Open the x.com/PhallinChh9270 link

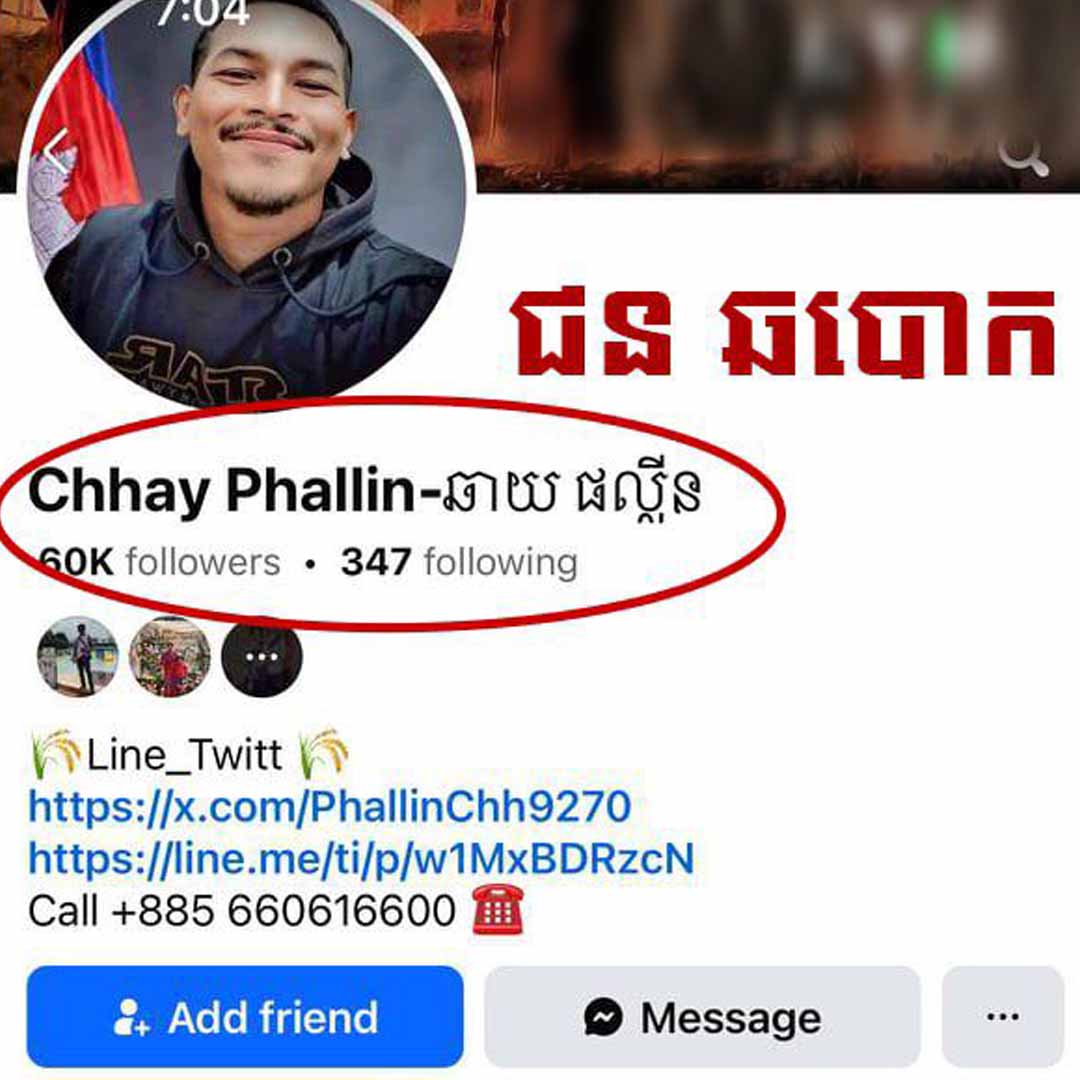coord(329,806)
